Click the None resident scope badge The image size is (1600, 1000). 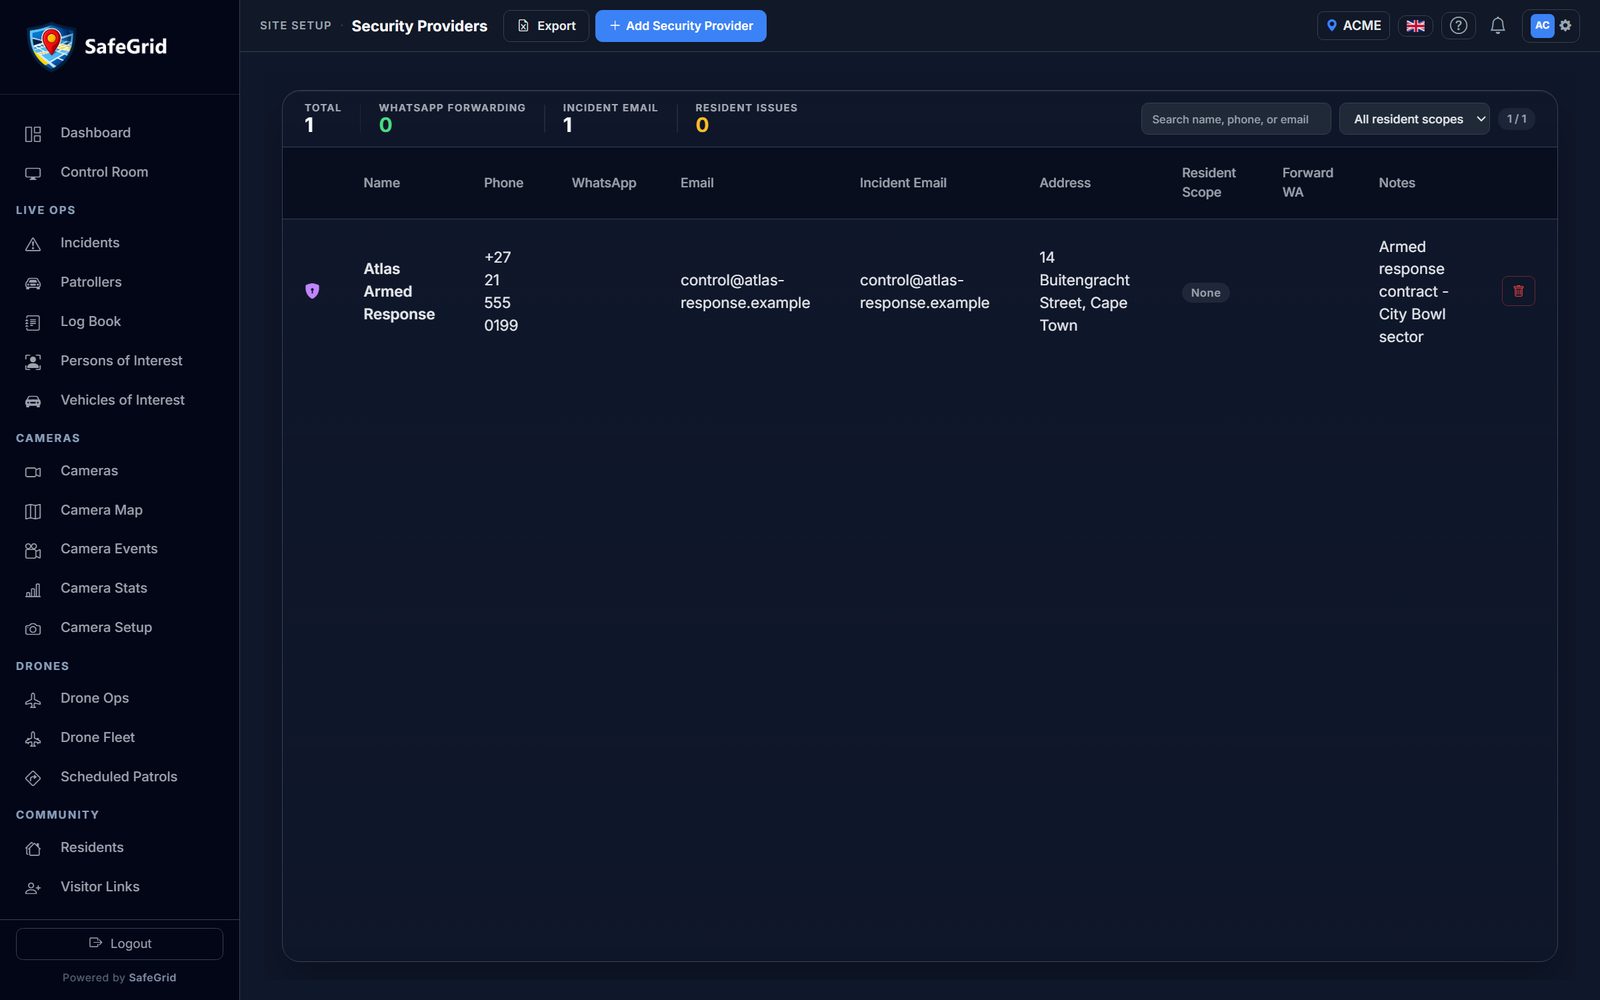coord(1206,293)
